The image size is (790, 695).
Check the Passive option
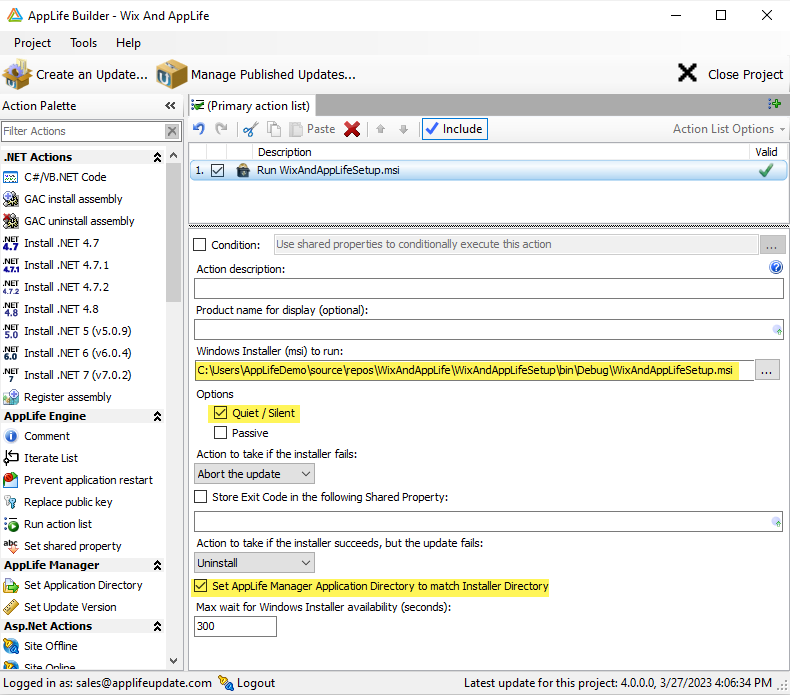220,433
